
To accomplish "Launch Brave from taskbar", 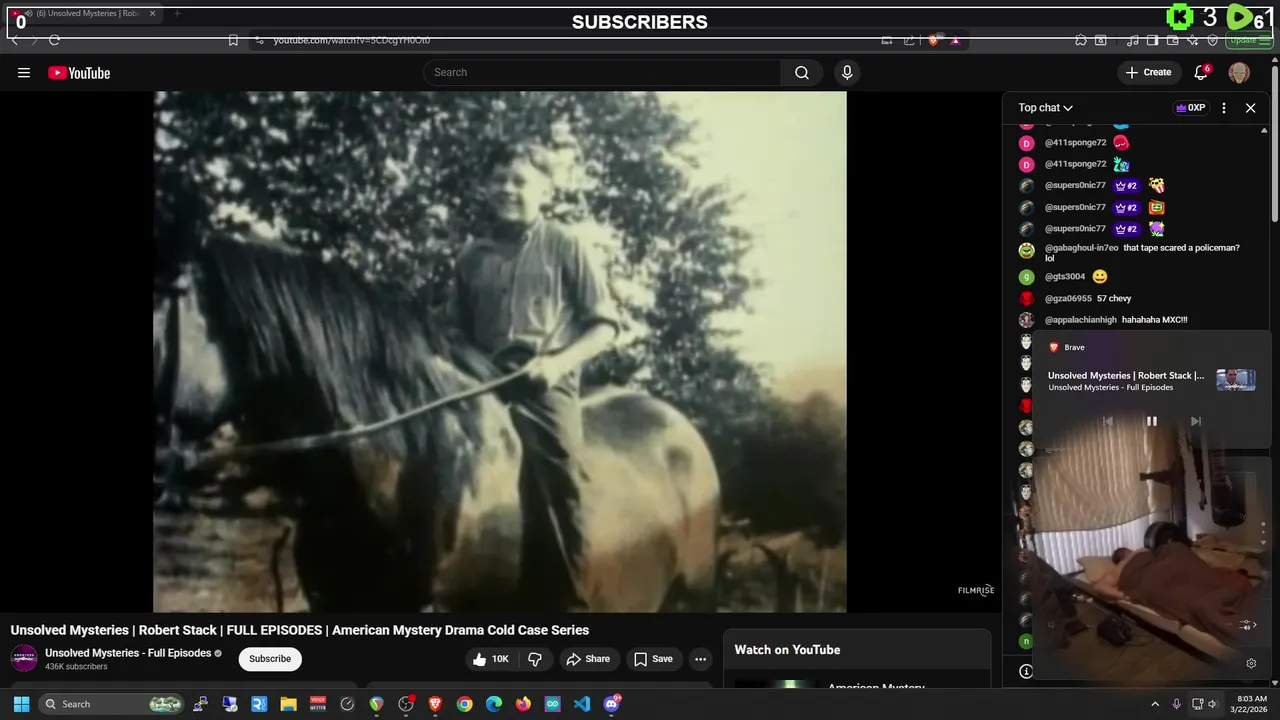I will (435, 704).
